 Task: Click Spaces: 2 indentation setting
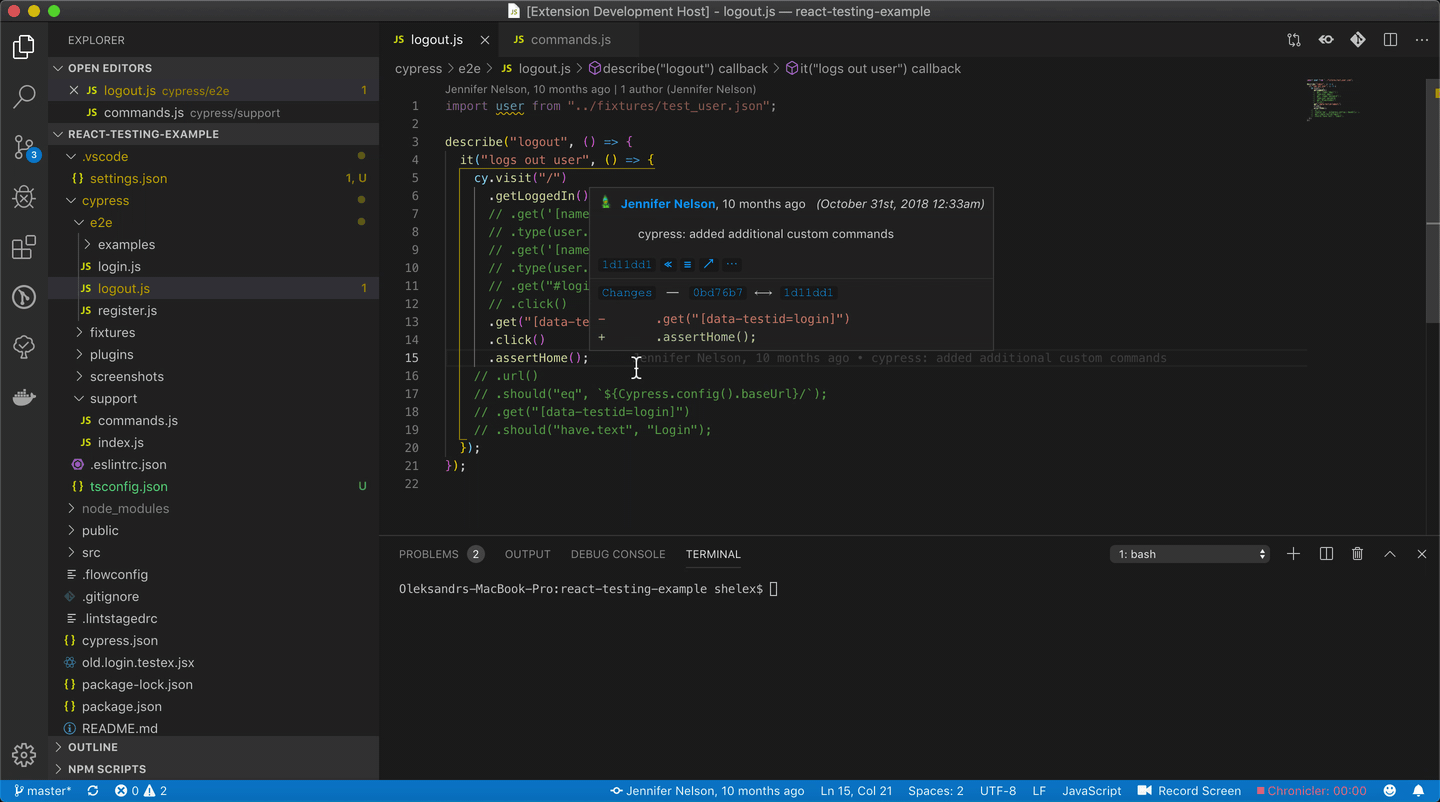[936, 791]
